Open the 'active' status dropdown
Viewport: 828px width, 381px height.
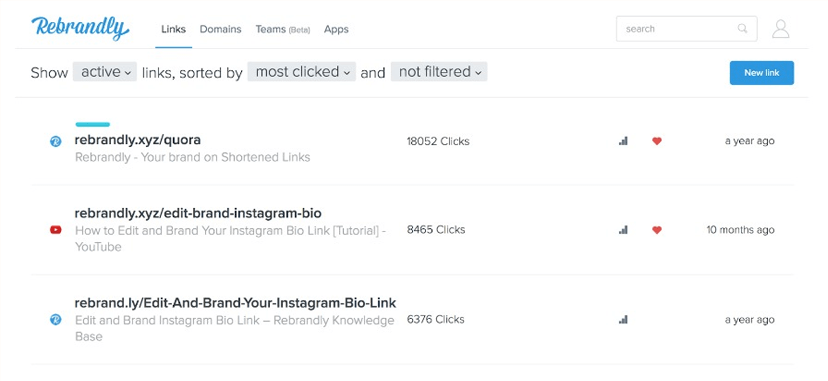(105, 72)
